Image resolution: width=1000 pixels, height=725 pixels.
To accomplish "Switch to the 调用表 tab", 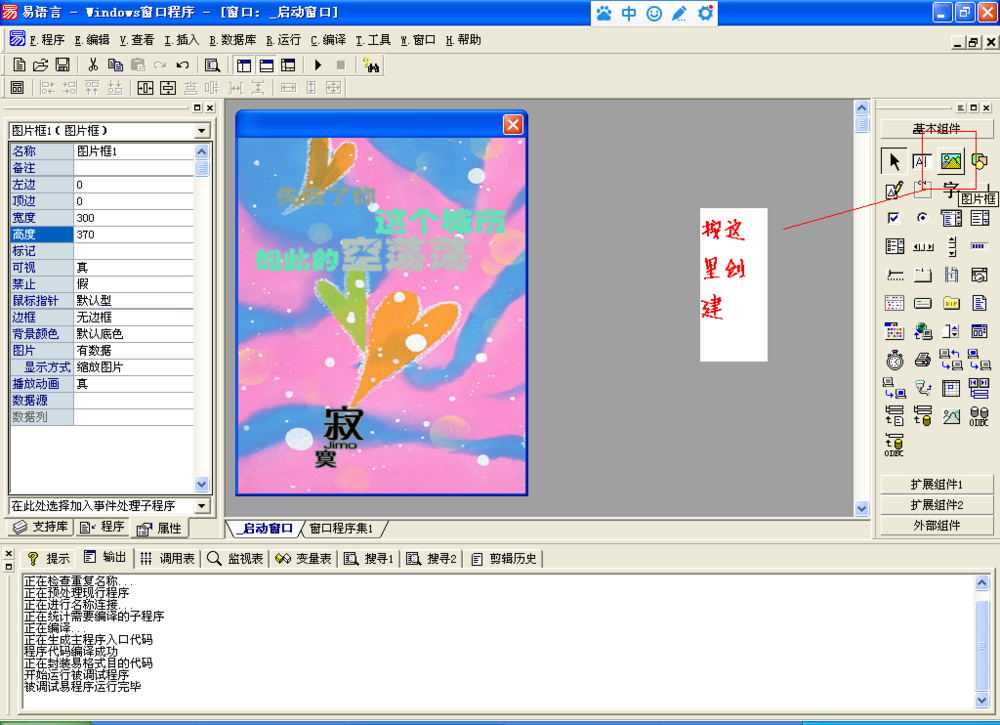I will tap(168, 559).
